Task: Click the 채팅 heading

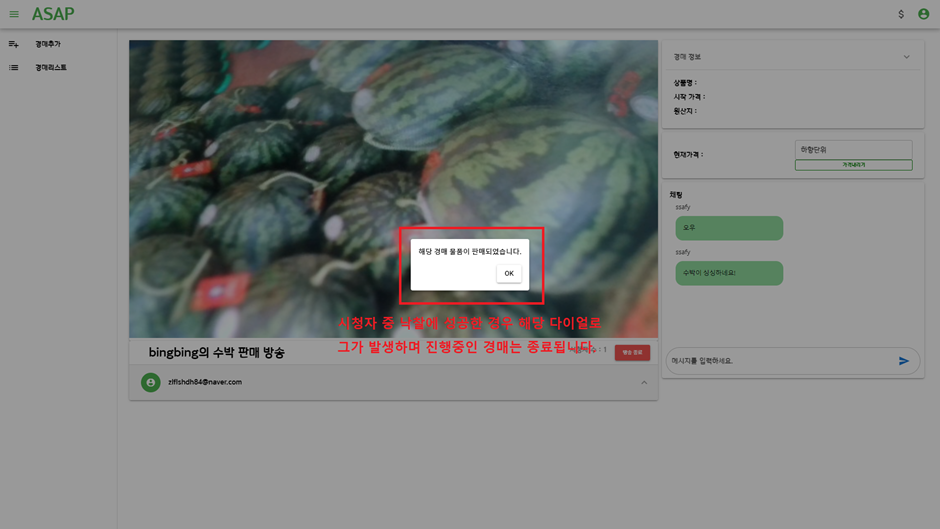Action: coord(676,195)
